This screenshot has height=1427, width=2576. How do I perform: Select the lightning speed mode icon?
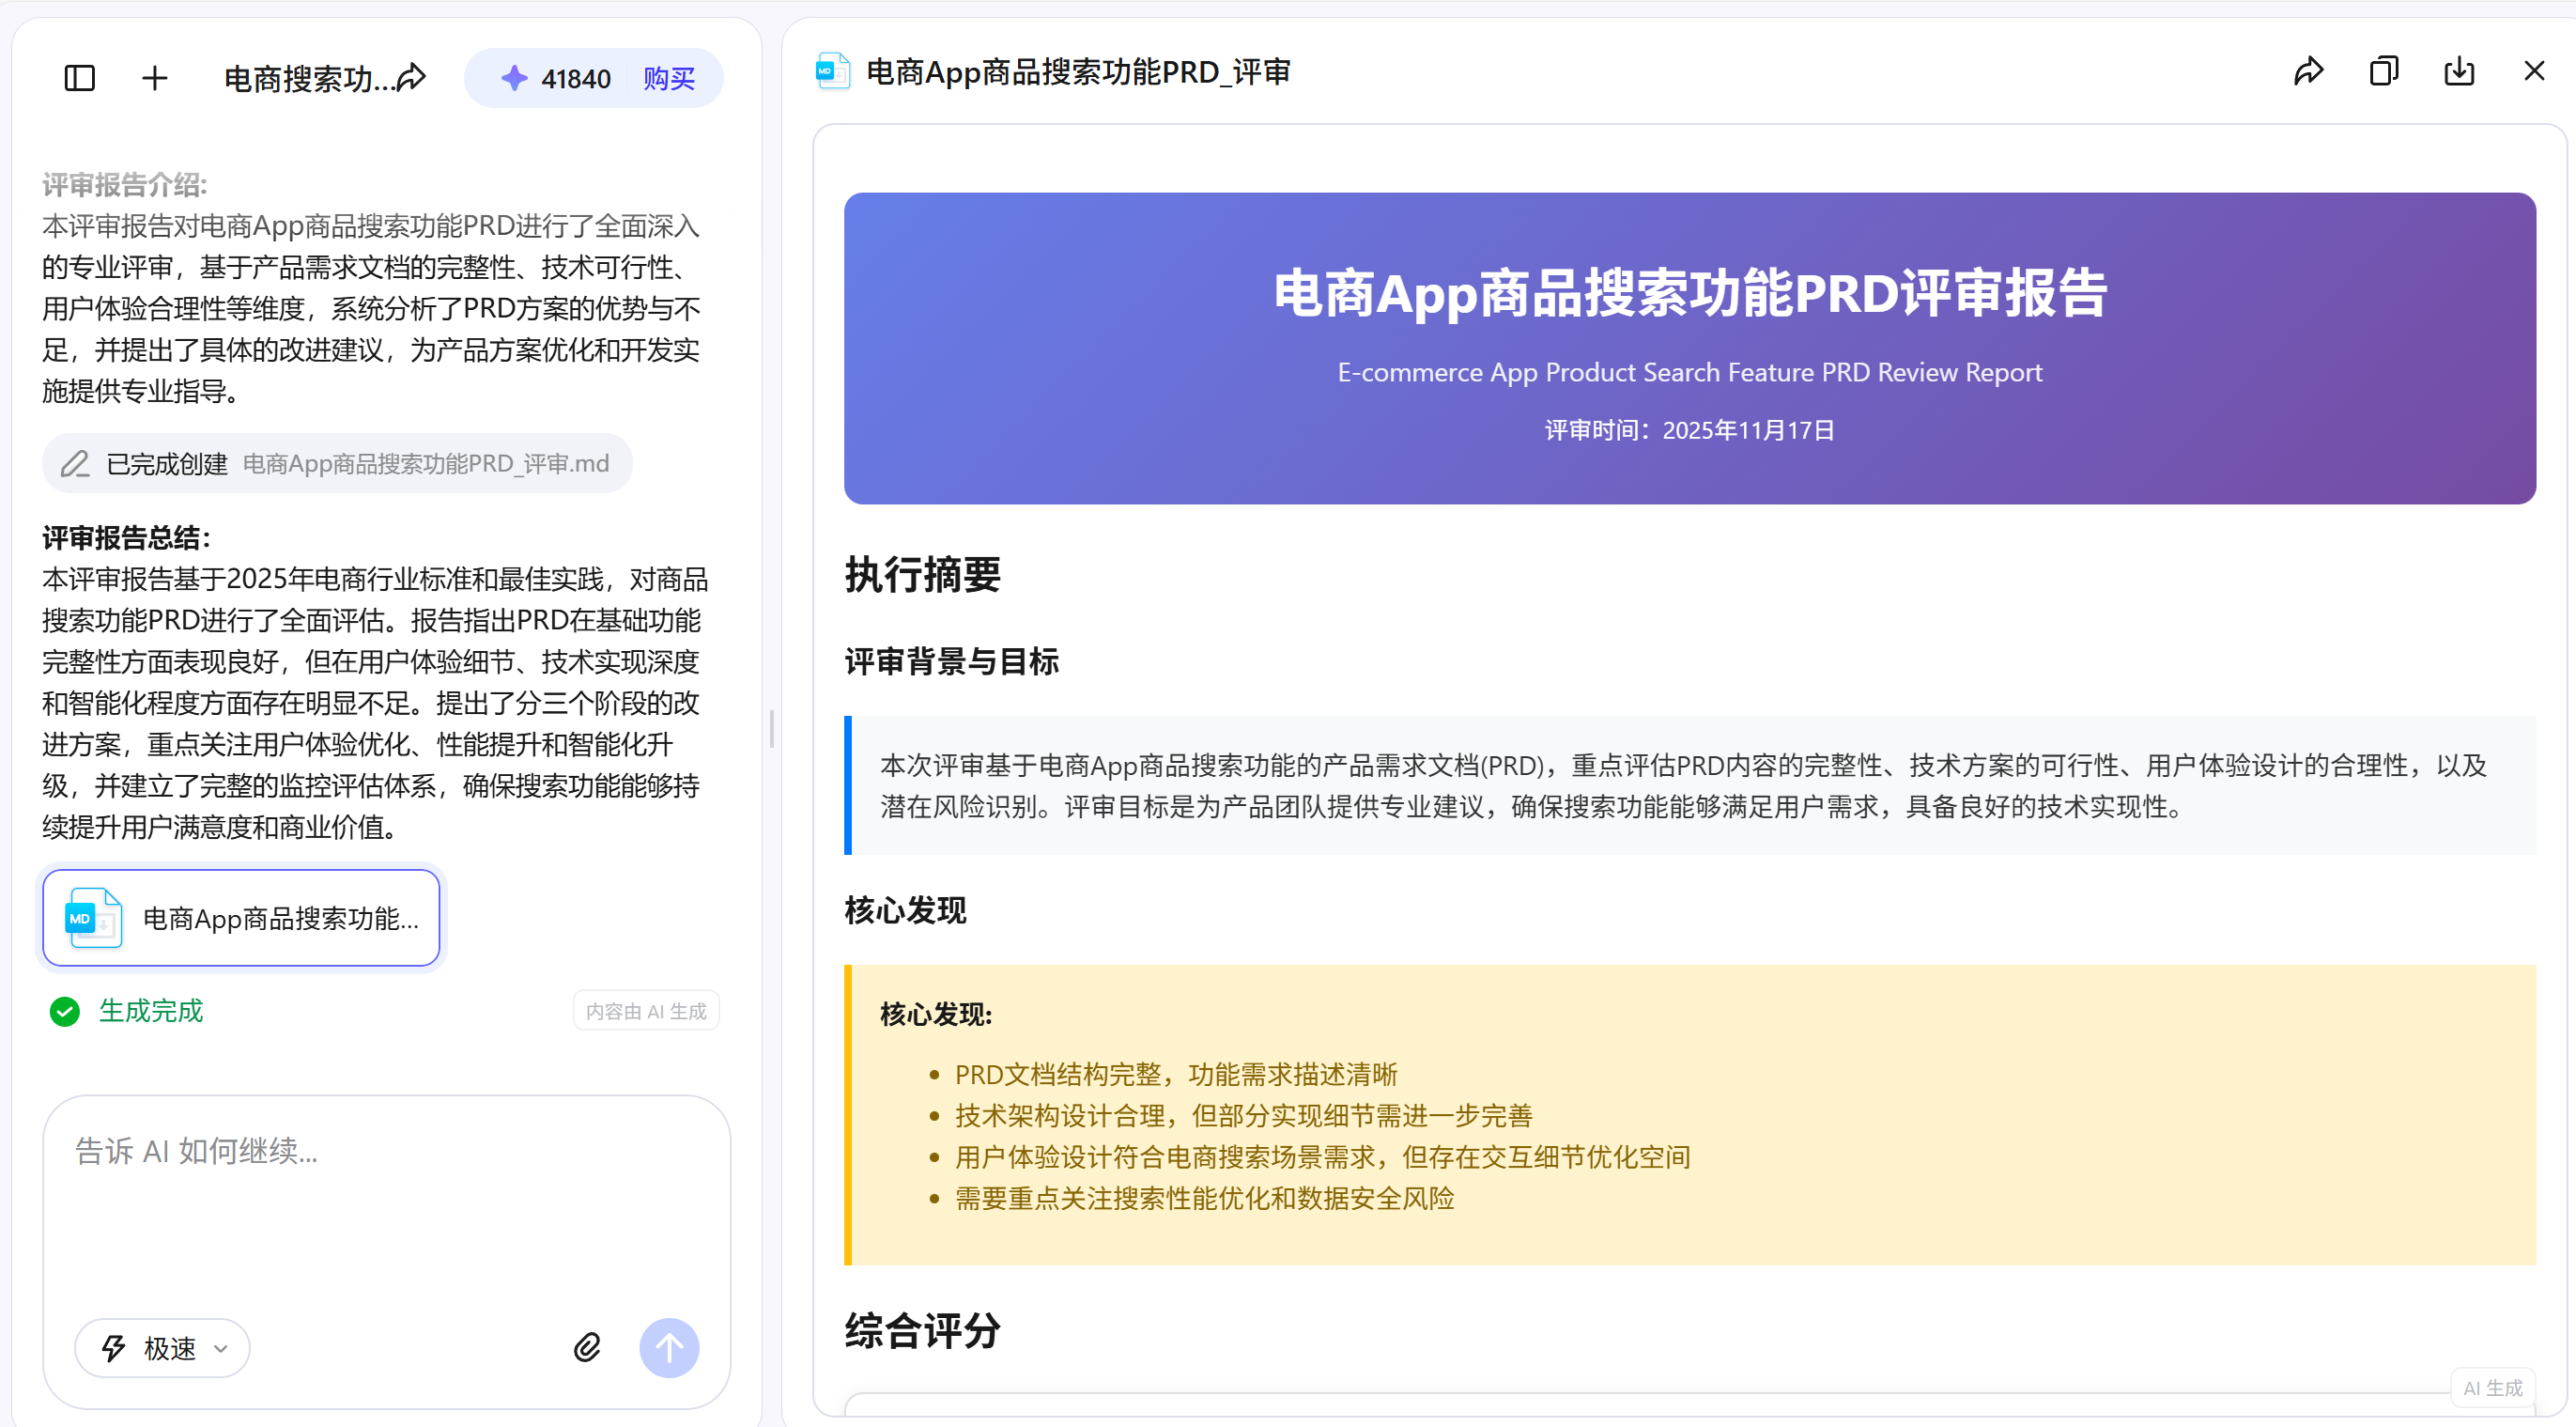[113, 1347]
